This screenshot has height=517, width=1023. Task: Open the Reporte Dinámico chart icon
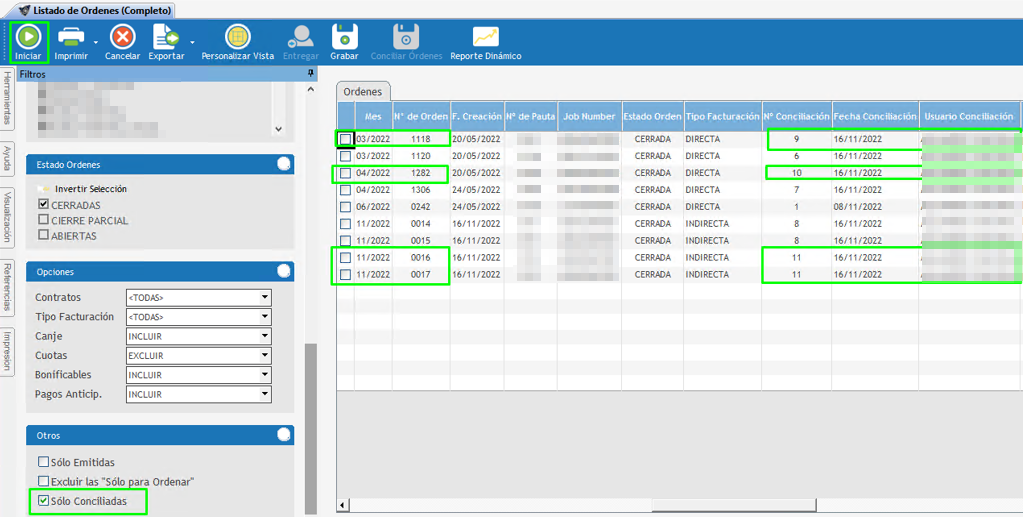click(485, 37)
